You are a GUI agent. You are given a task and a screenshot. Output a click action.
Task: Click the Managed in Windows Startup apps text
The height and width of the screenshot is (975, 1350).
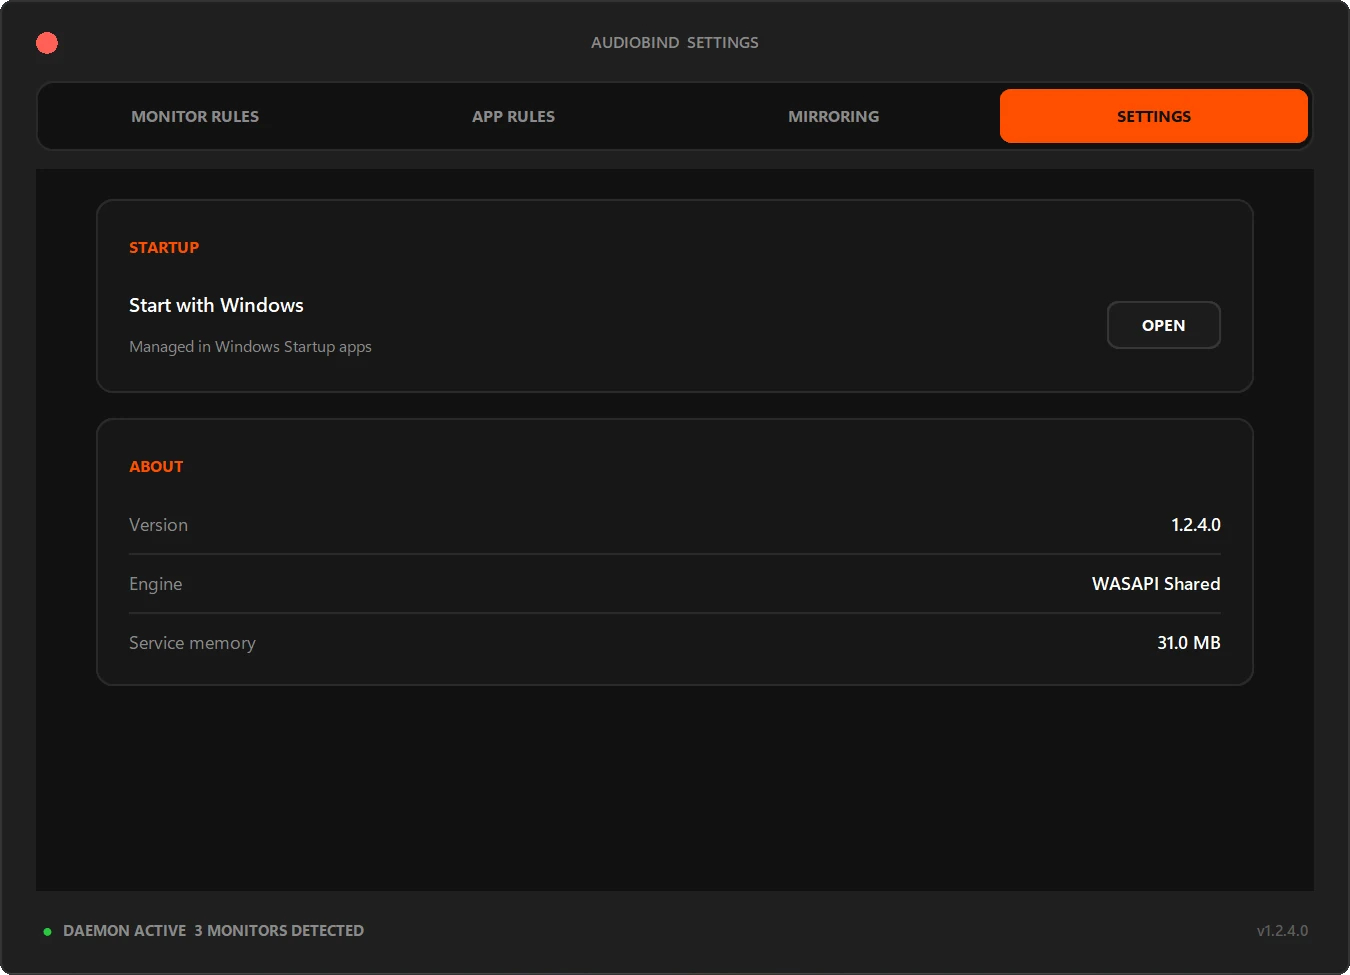[250, 347]
